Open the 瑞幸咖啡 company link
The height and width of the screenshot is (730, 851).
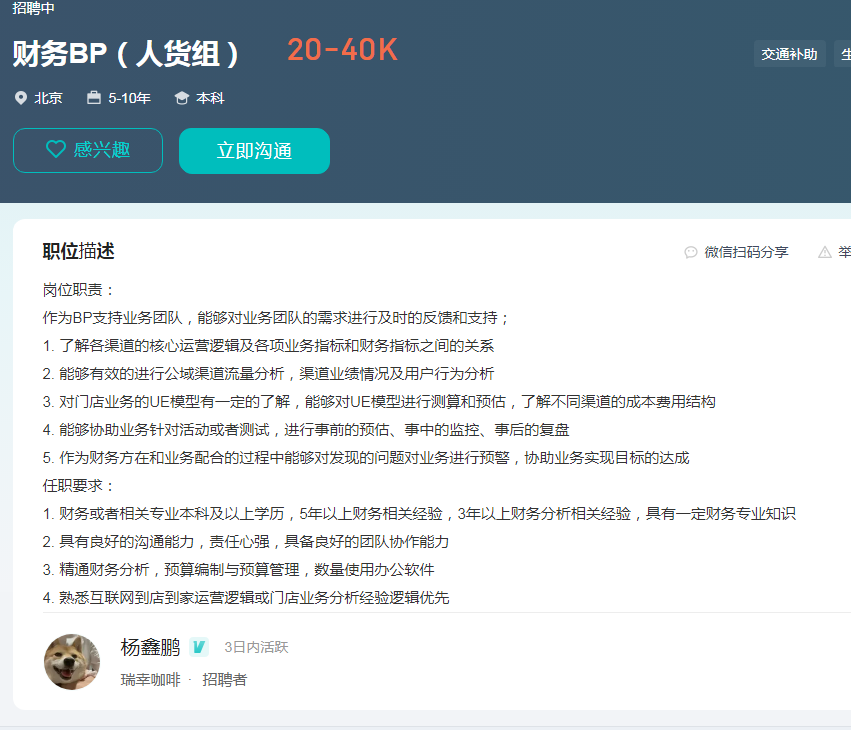tap(150, 679)
